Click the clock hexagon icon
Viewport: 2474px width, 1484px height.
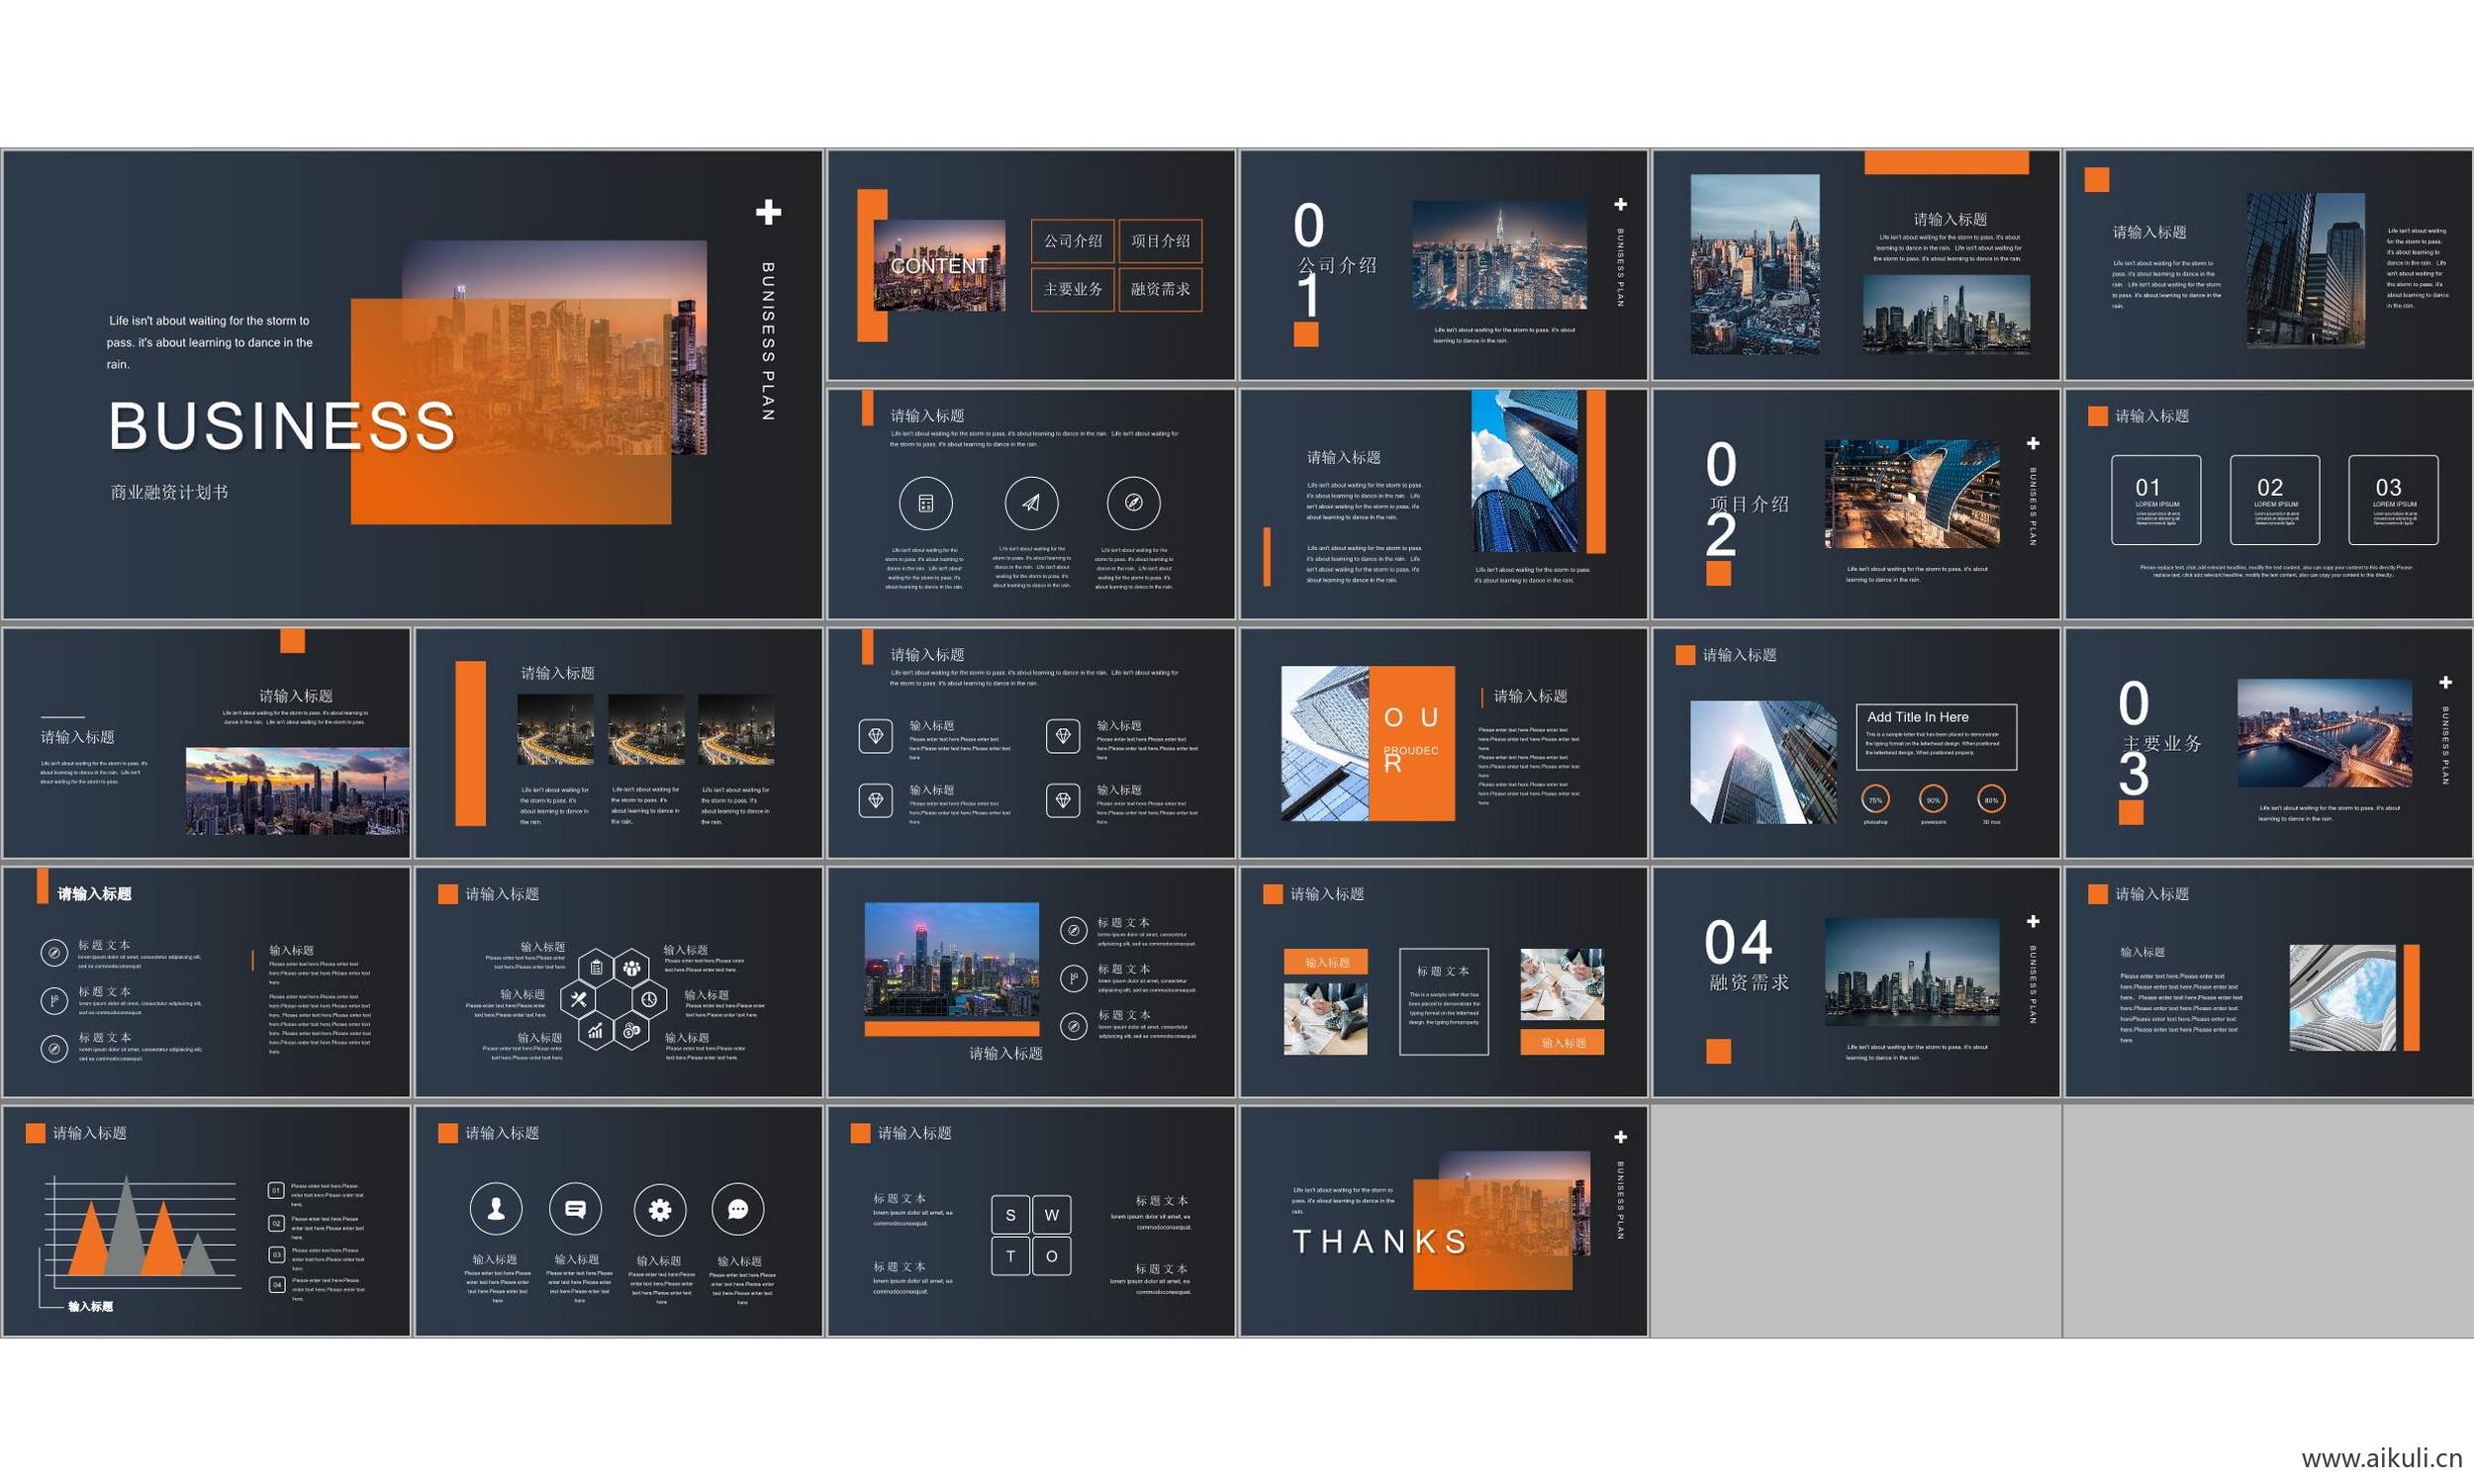tap(649, 999)
